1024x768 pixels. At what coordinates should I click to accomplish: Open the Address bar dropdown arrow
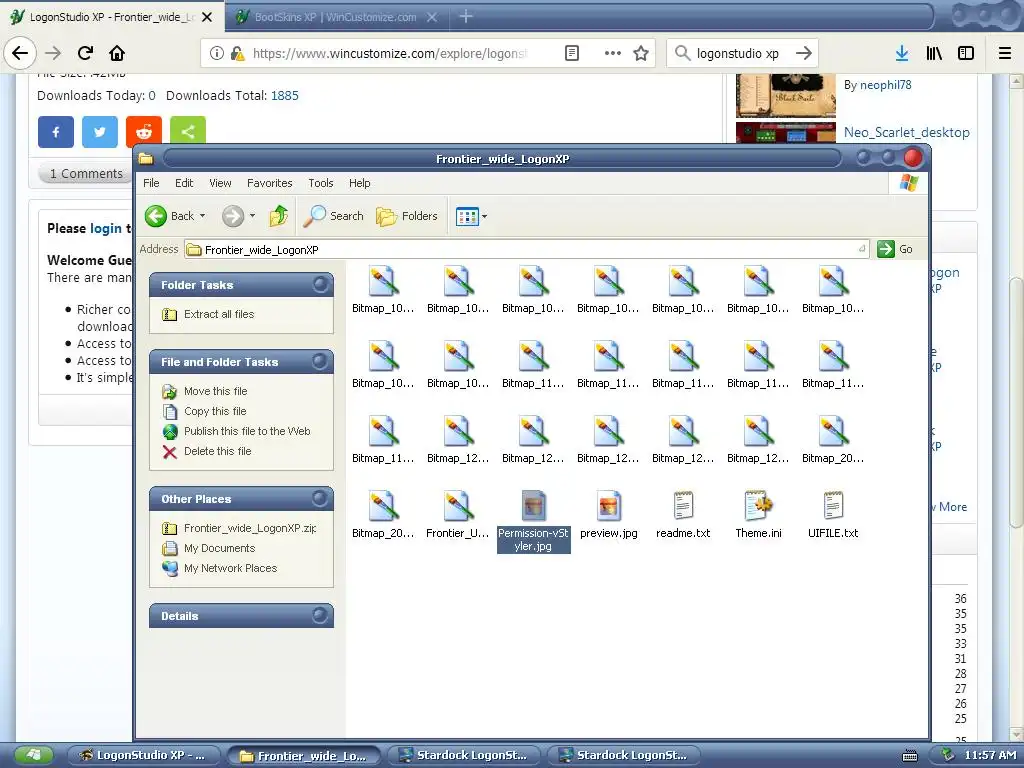[862, 249]
